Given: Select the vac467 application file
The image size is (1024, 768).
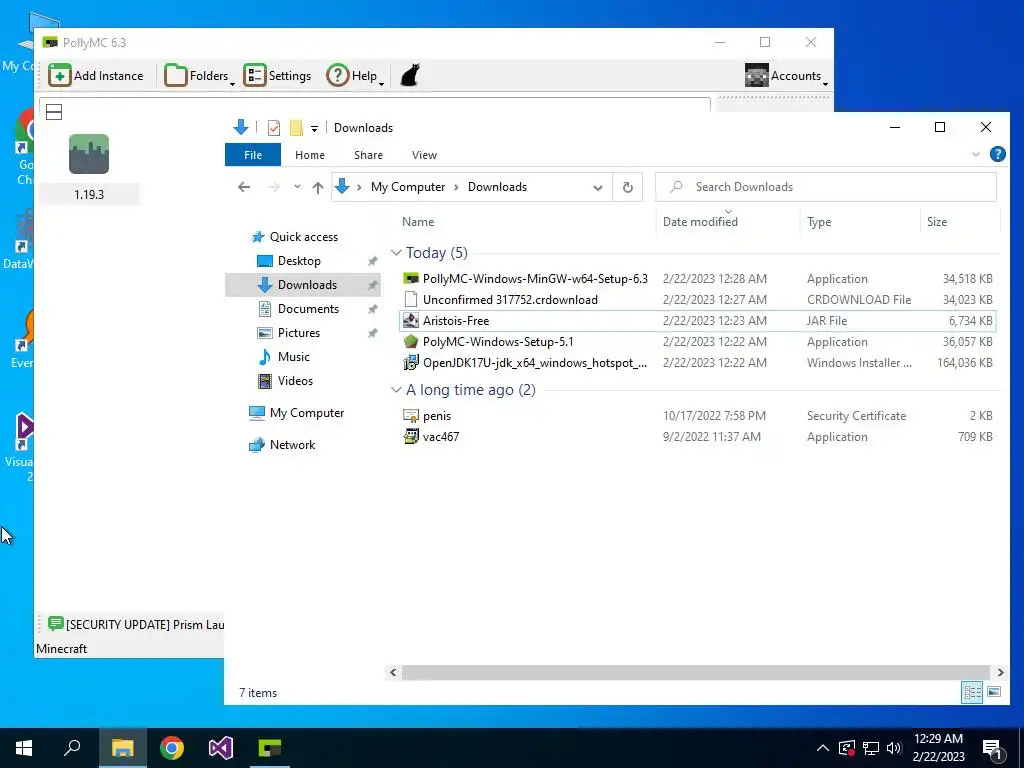Looking at the screenshot, I should coord(697,437).
